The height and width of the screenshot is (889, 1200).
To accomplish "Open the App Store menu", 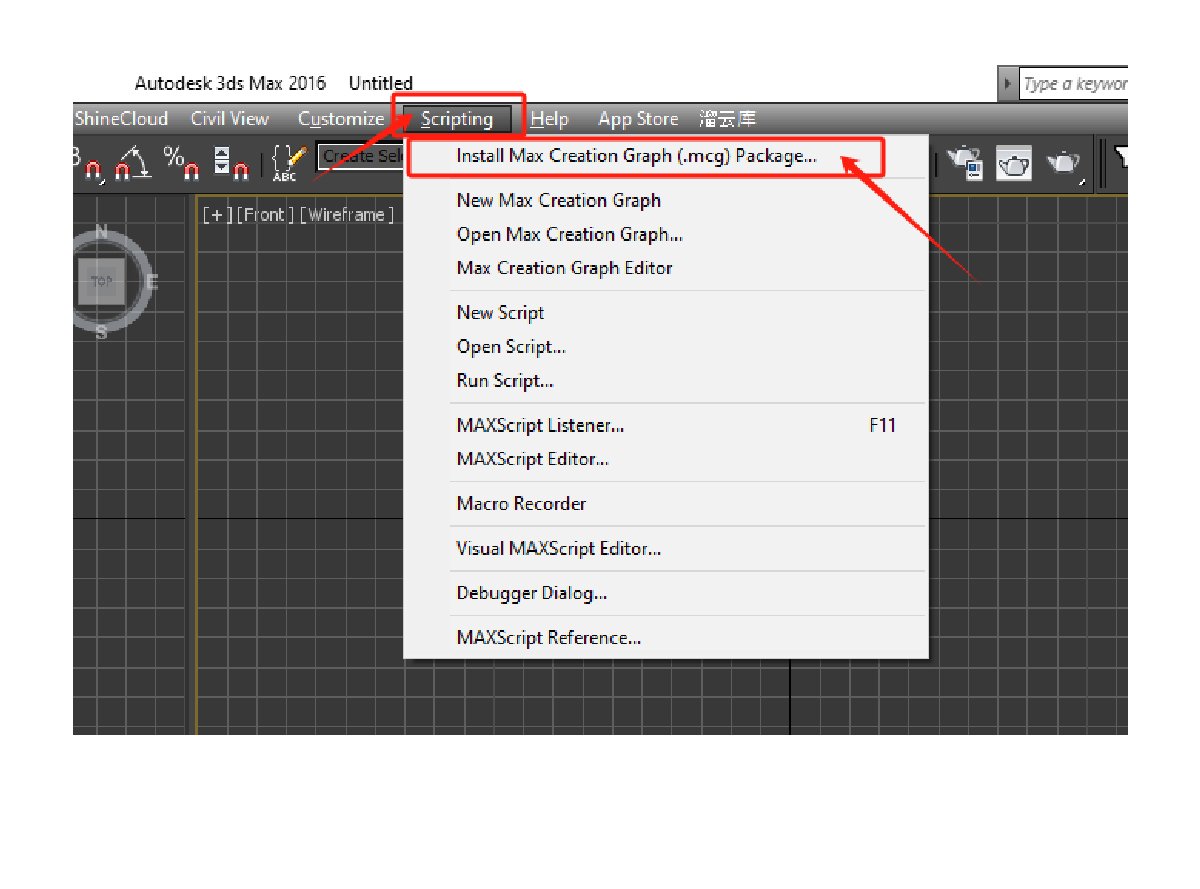I will click(x=637, y=119).
